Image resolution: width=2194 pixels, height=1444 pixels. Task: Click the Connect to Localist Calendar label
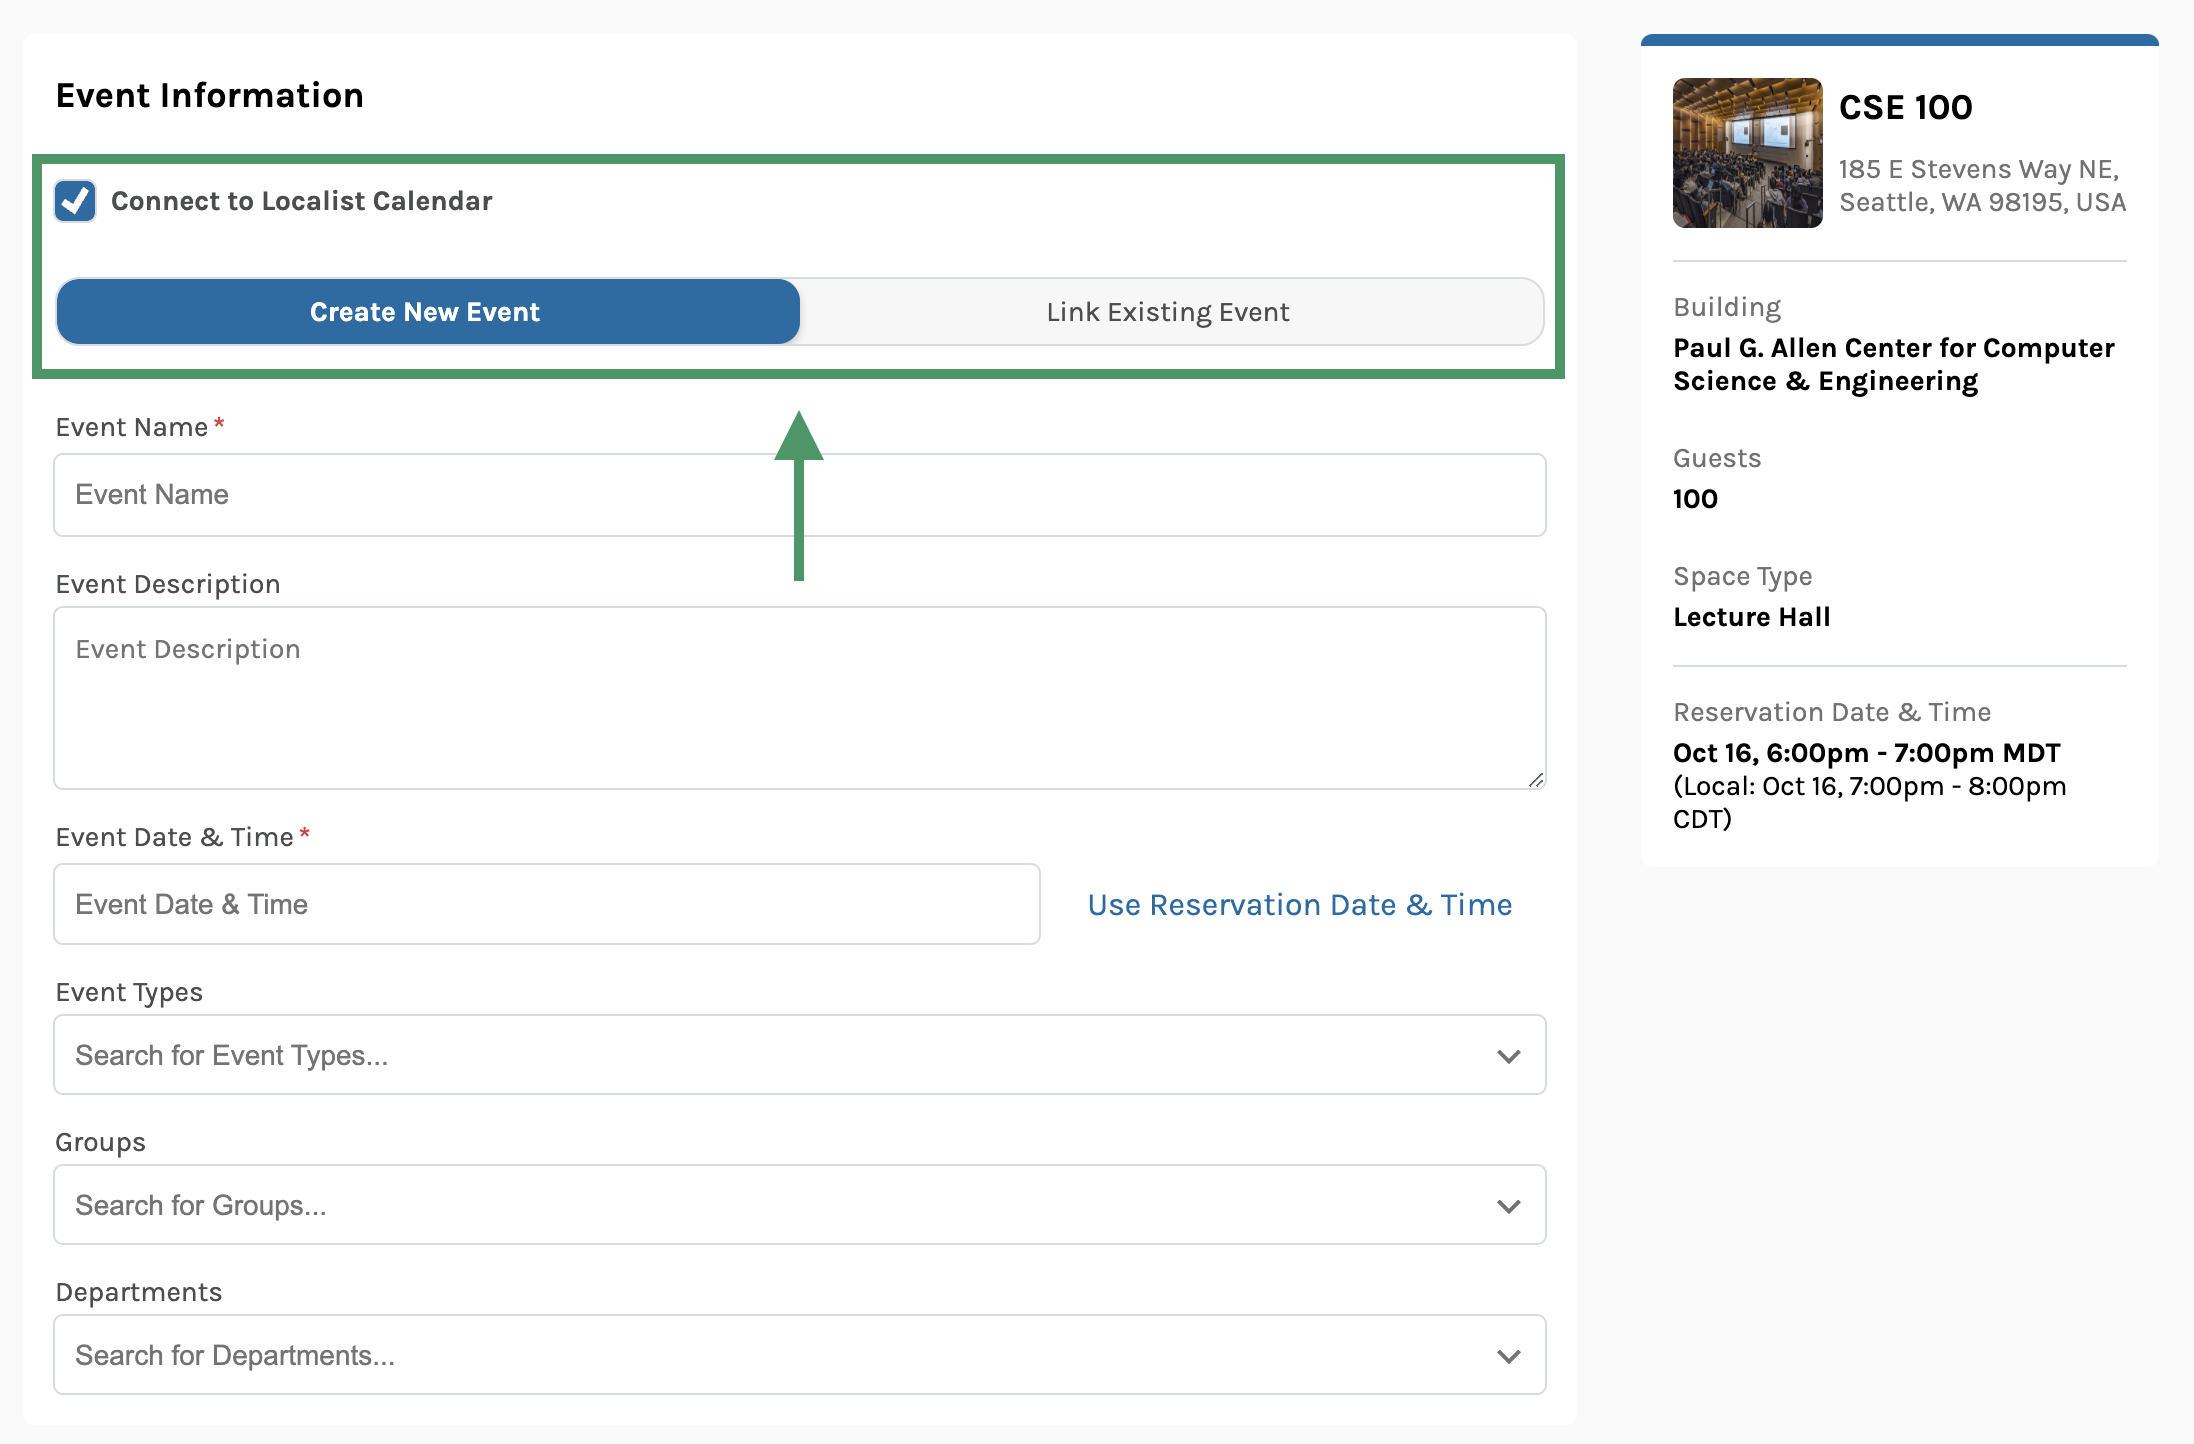pos(301,201)
